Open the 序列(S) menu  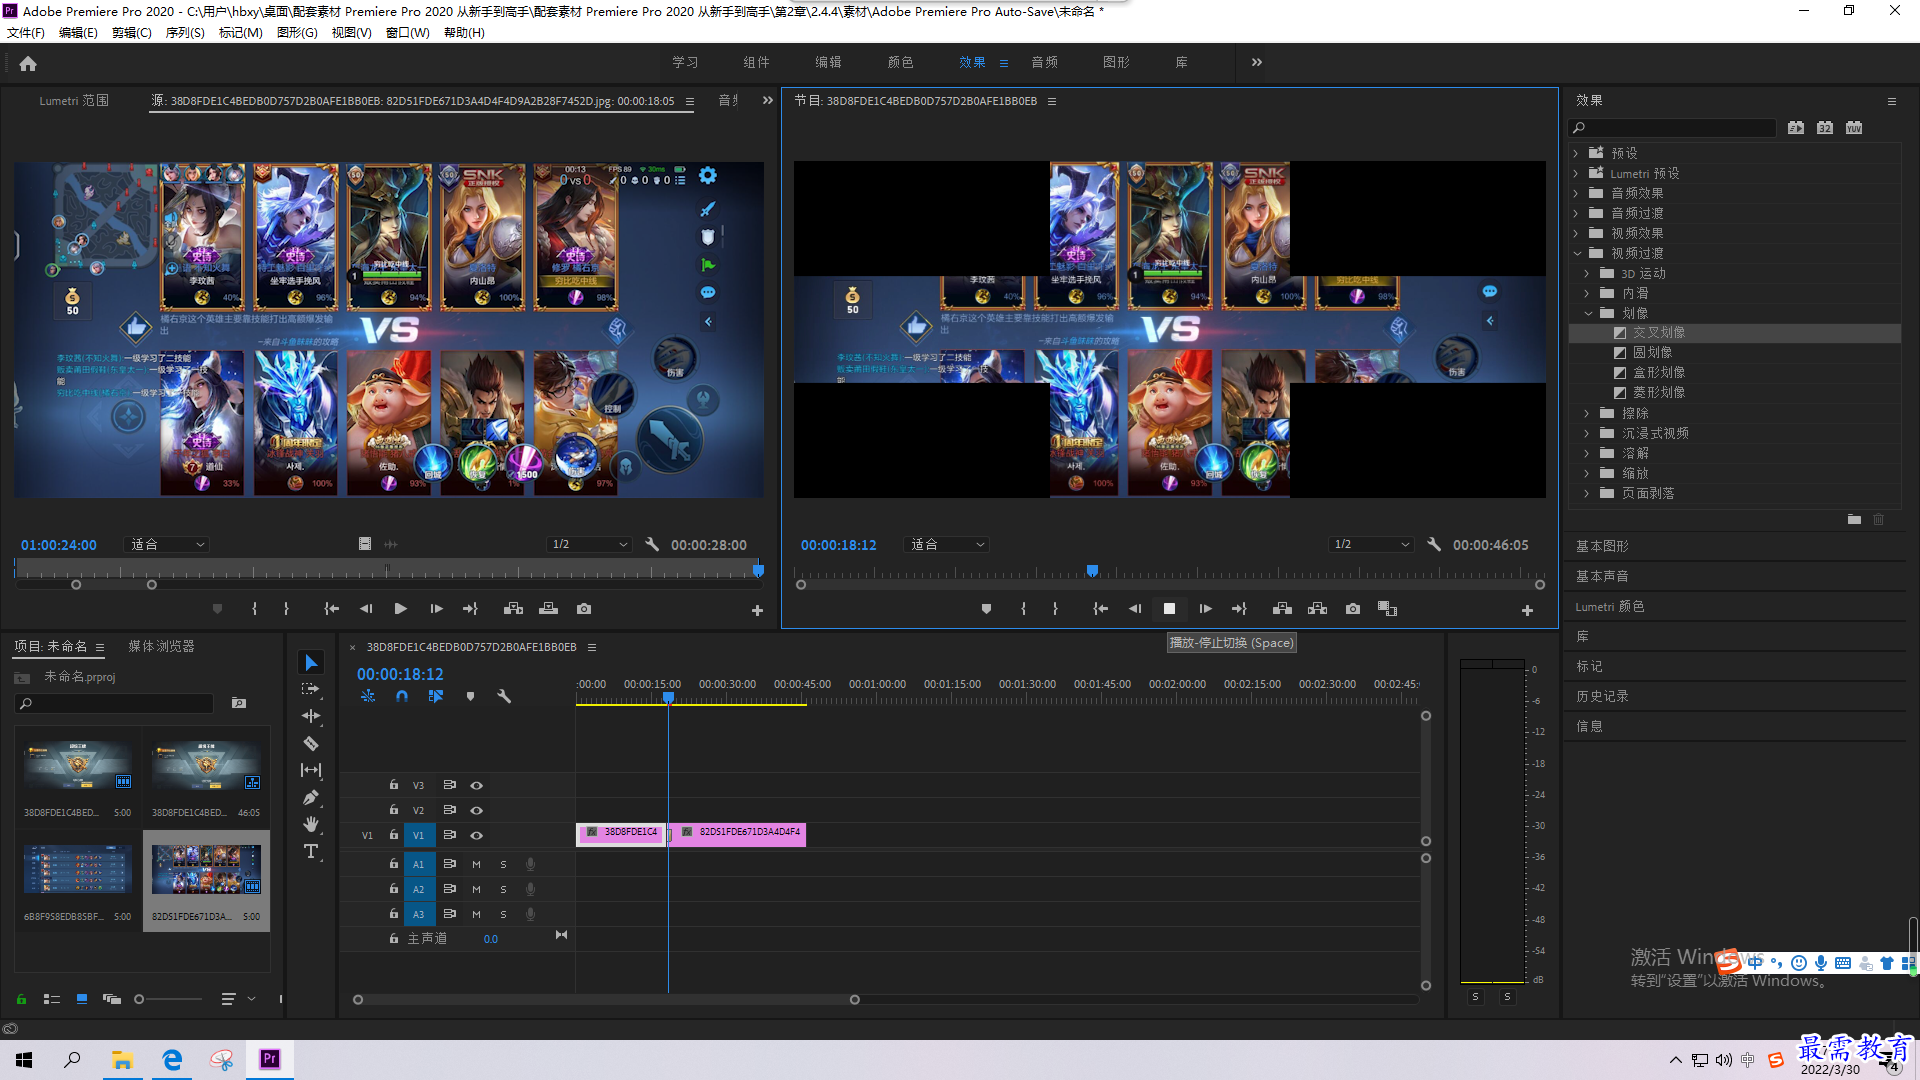coord(185,33)
